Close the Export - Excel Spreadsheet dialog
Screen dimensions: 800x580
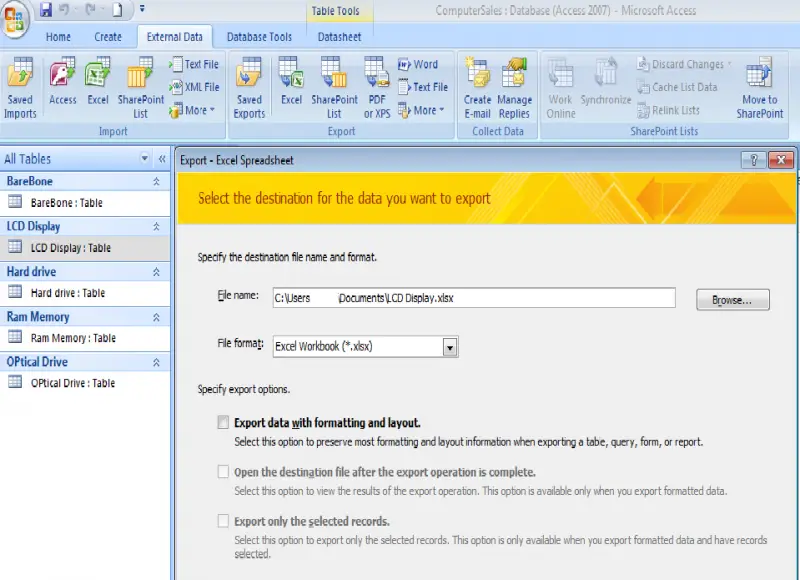click(x=781, y=160)
